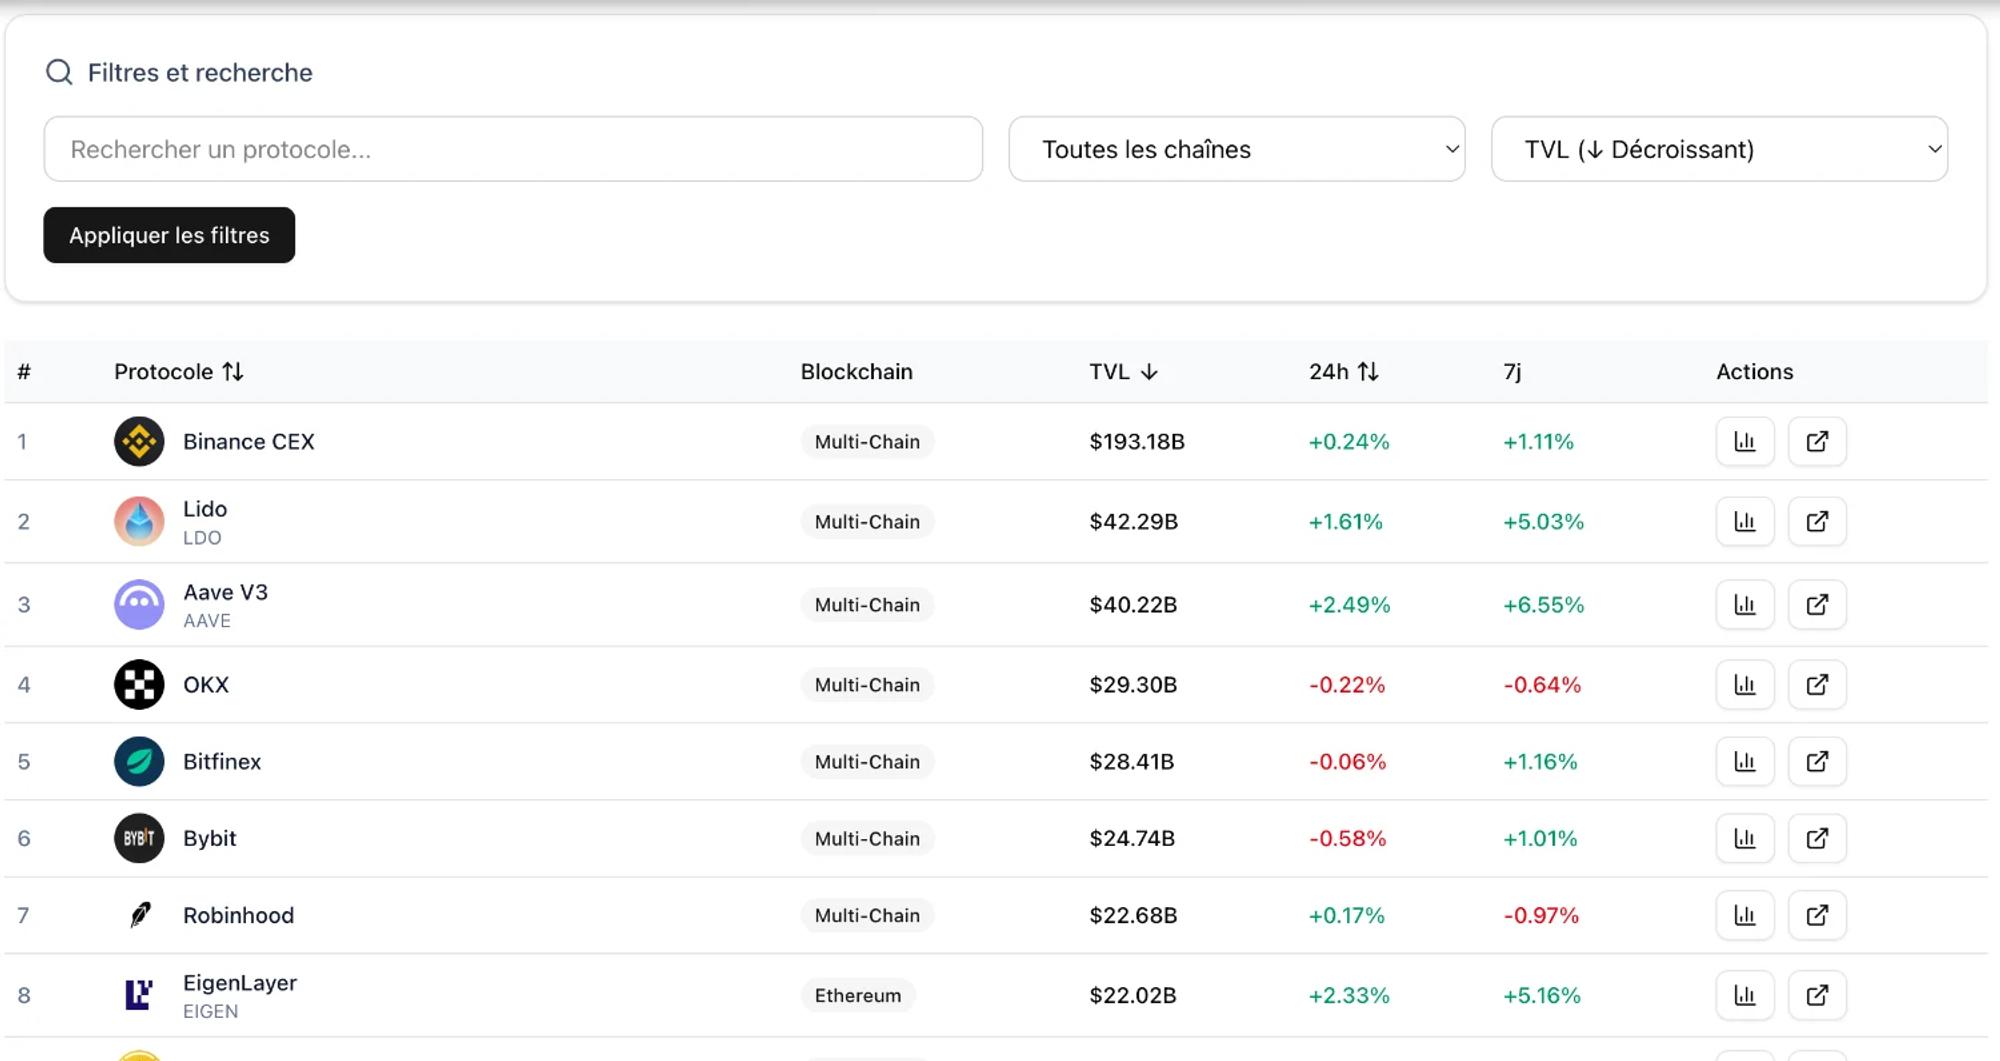Click the Robinhood protocol name
The width and height of the screenshot is (2000, 1061).
238,915
